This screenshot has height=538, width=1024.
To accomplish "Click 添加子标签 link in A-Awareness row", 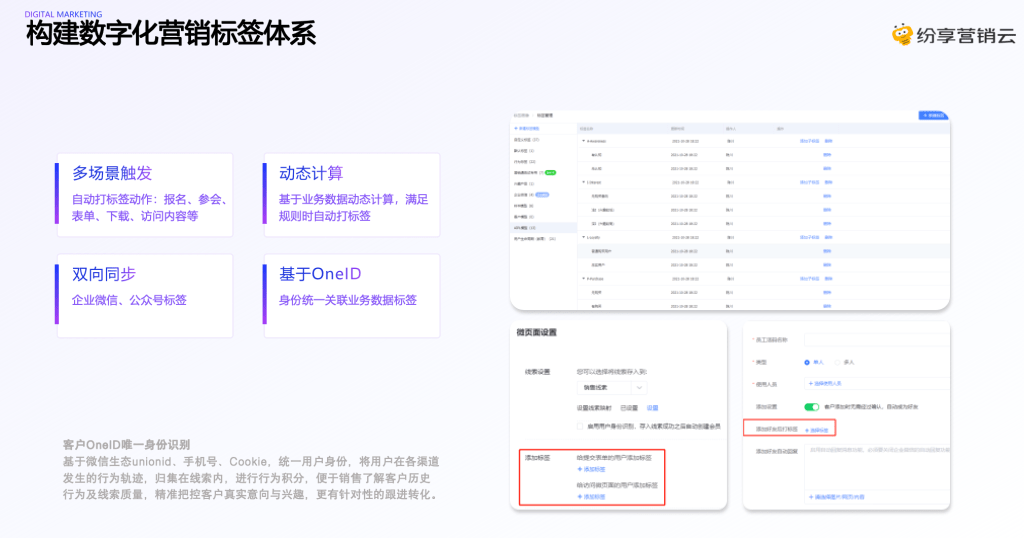I will pos(809,141).
